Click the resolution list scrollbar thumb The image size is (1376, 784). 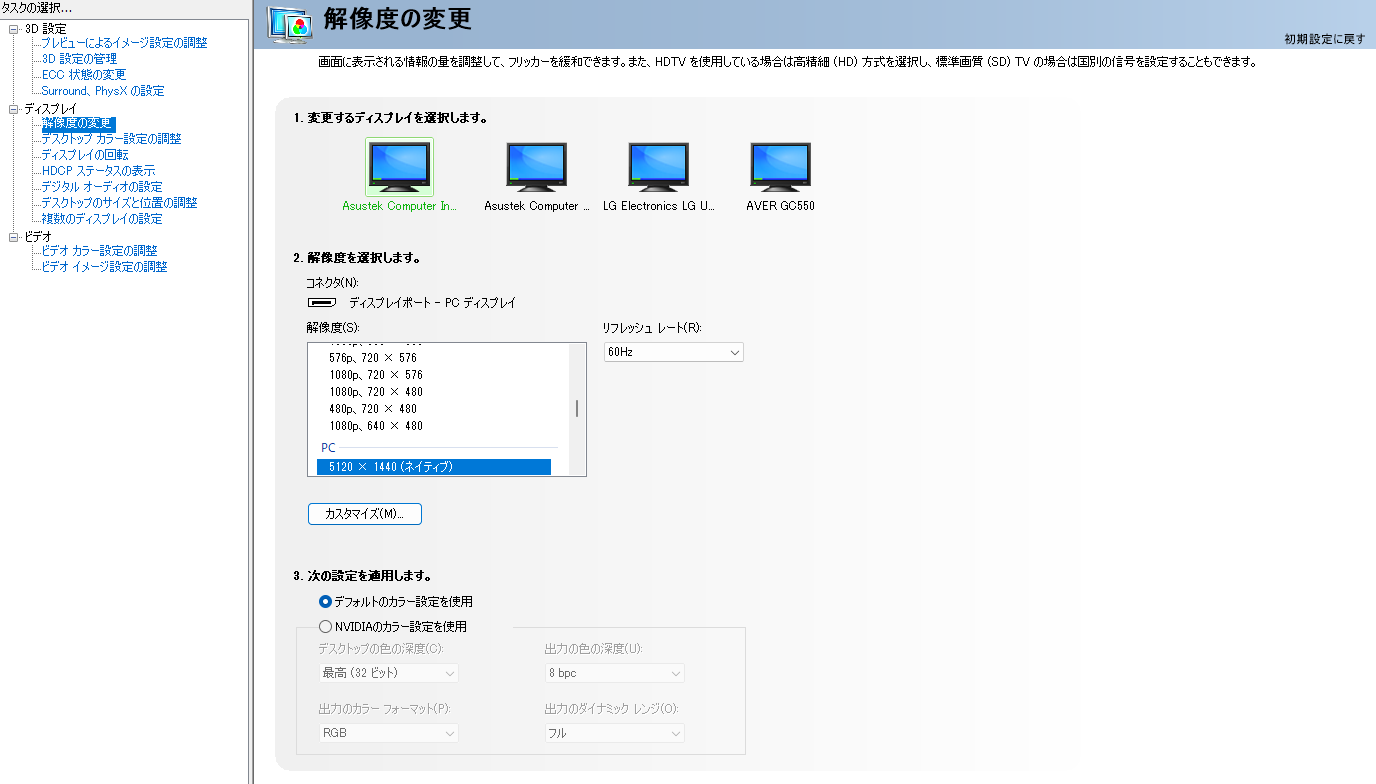coord(577,409)
